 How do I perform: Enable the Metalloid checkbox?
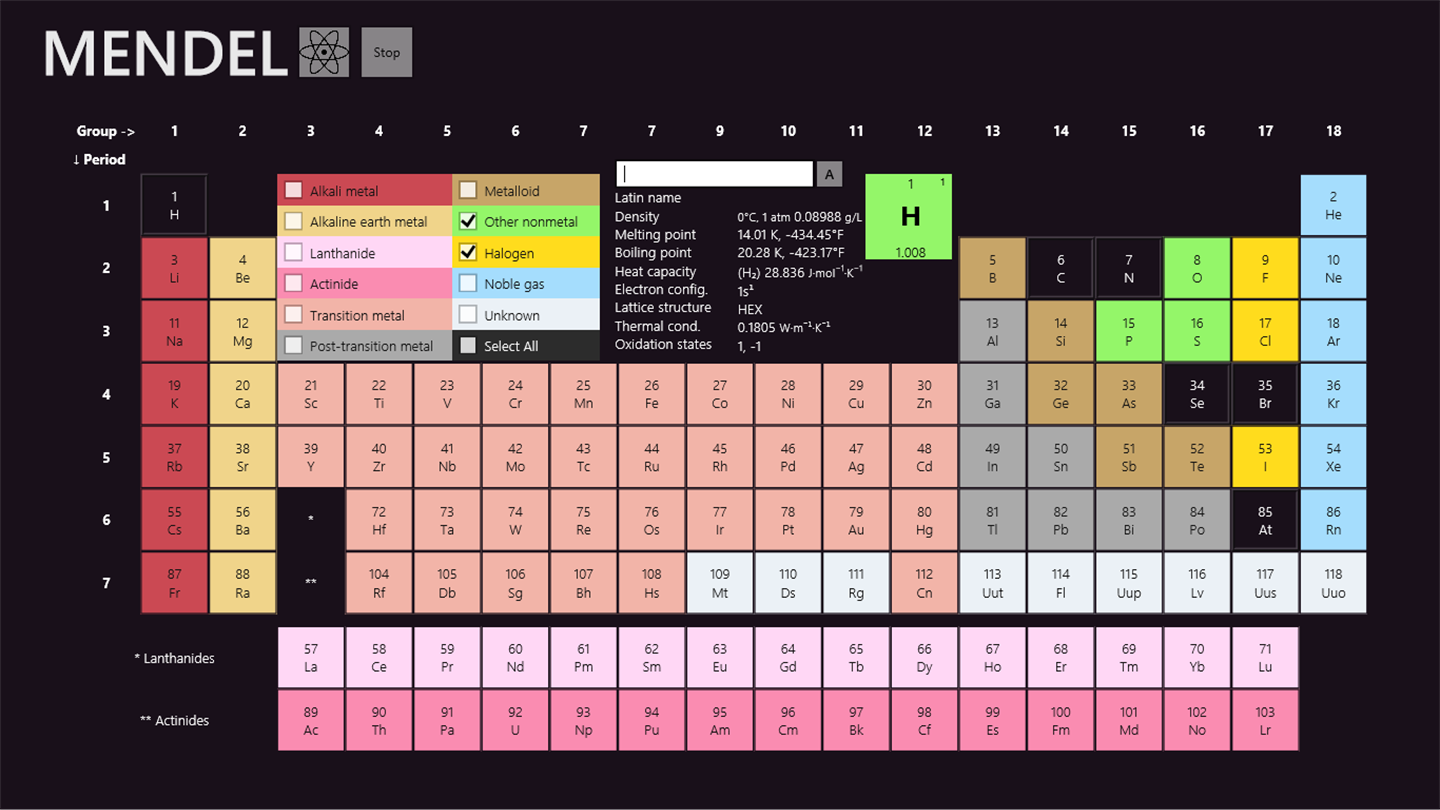pos(468,190)
